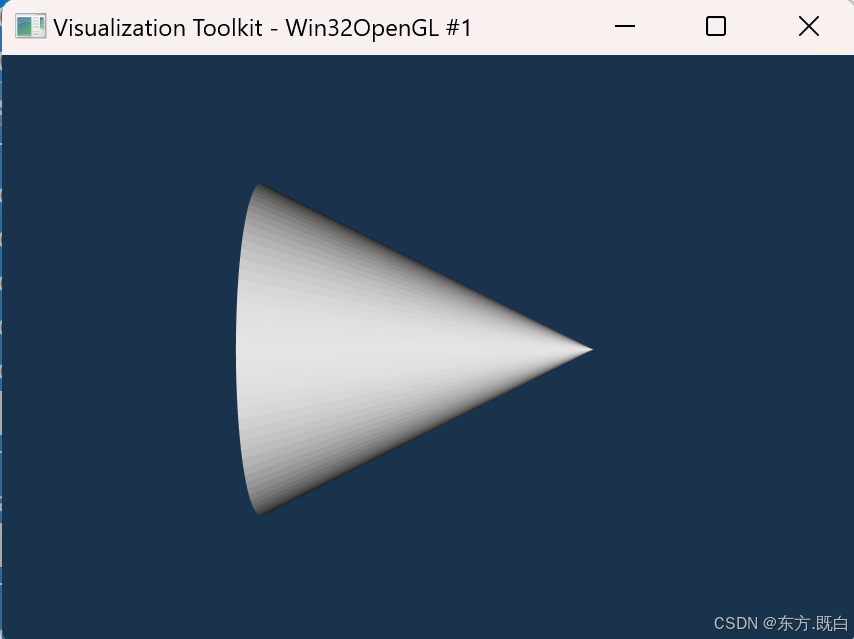This screenshot has width=854, height=639.
Task: Click the window title text "Visualization Toolkit"
Action: 158,28
